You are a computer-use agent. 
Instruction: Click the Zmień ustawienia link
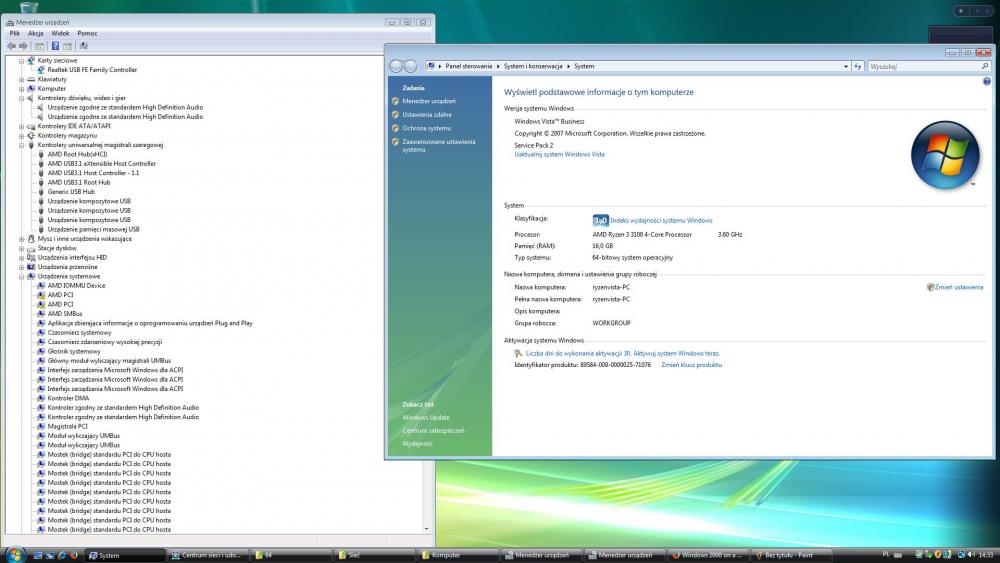point(958,287)
